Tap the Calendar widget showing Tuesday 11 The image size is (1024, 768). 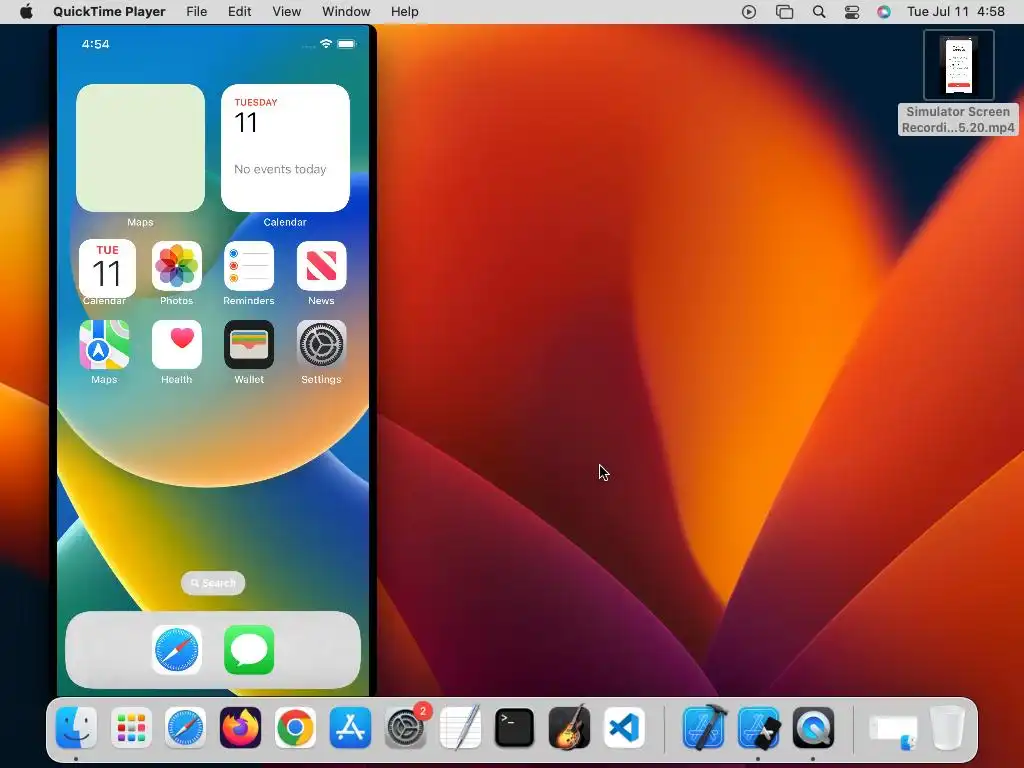285,148
